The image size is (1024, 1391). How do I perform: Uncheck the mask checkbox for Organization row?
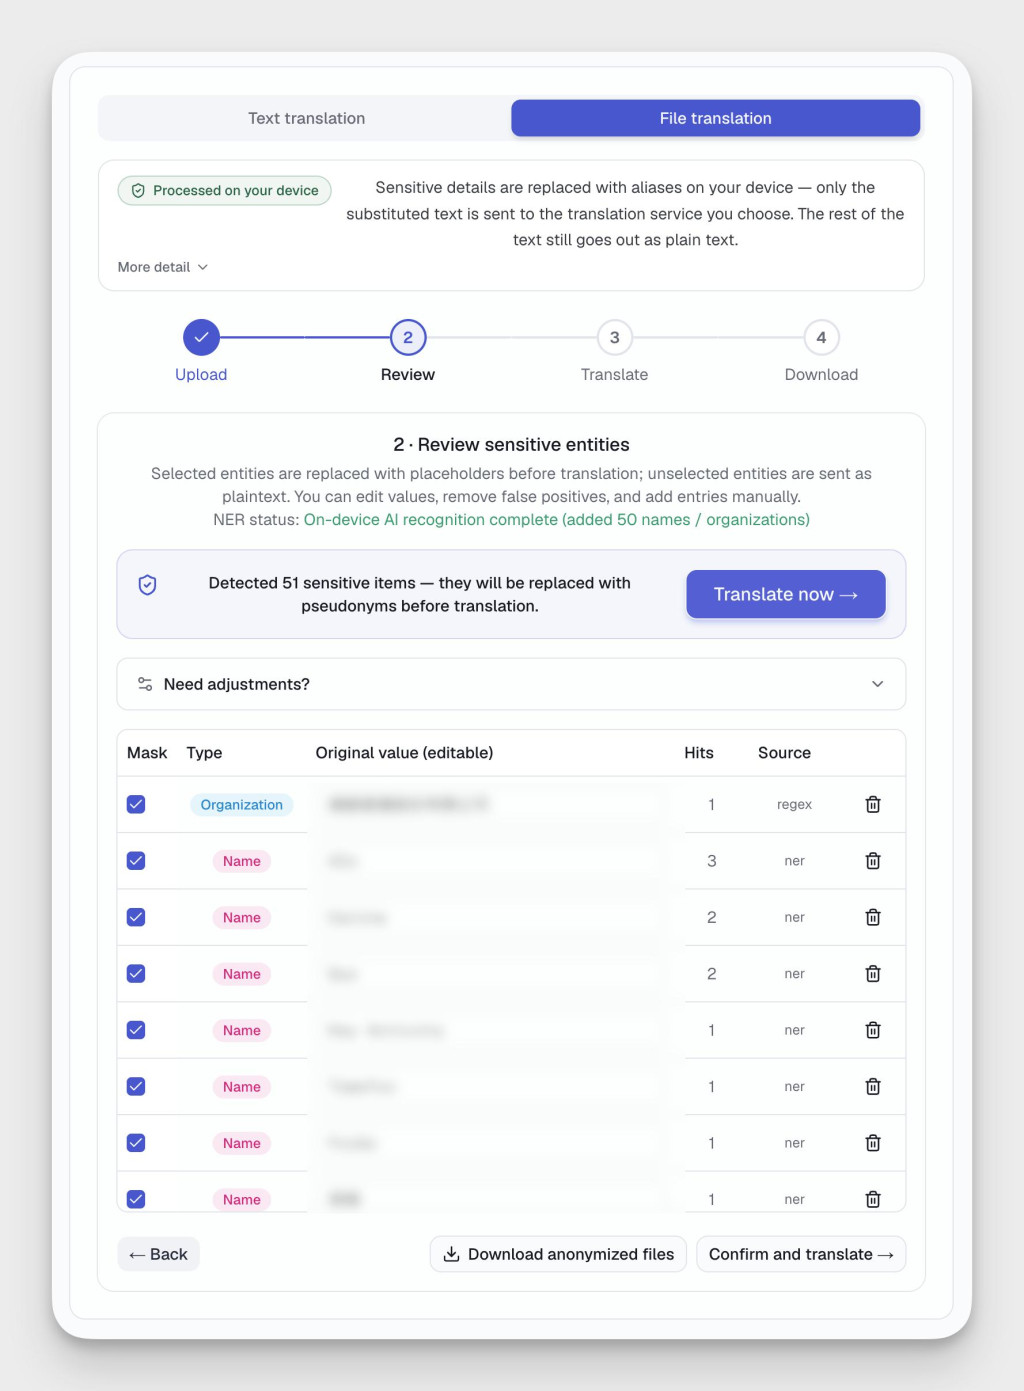[136, 804]
